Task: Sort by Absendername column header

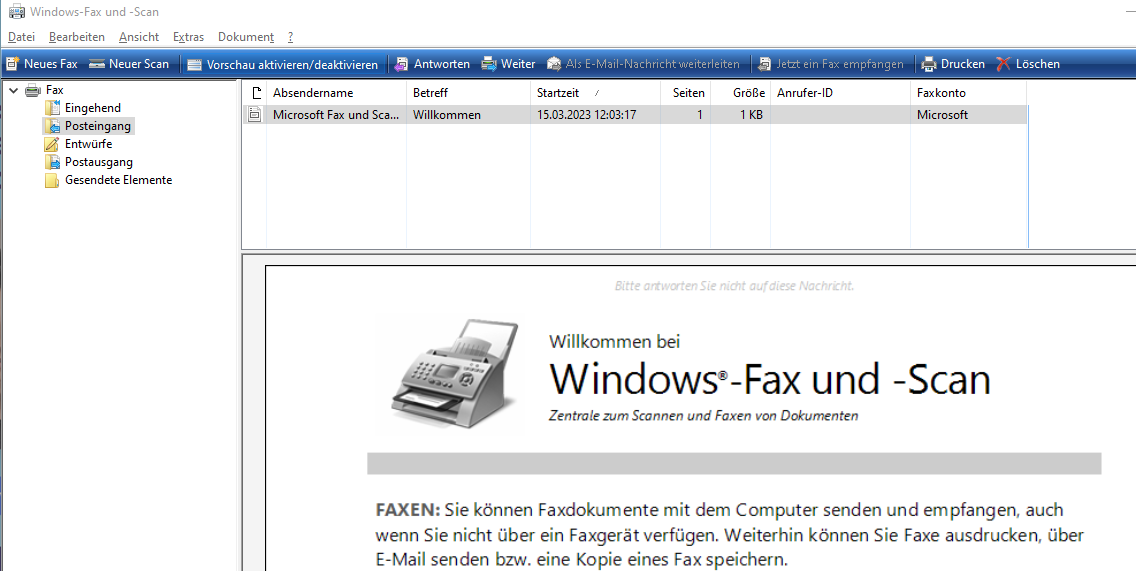Action: (336, 93)
